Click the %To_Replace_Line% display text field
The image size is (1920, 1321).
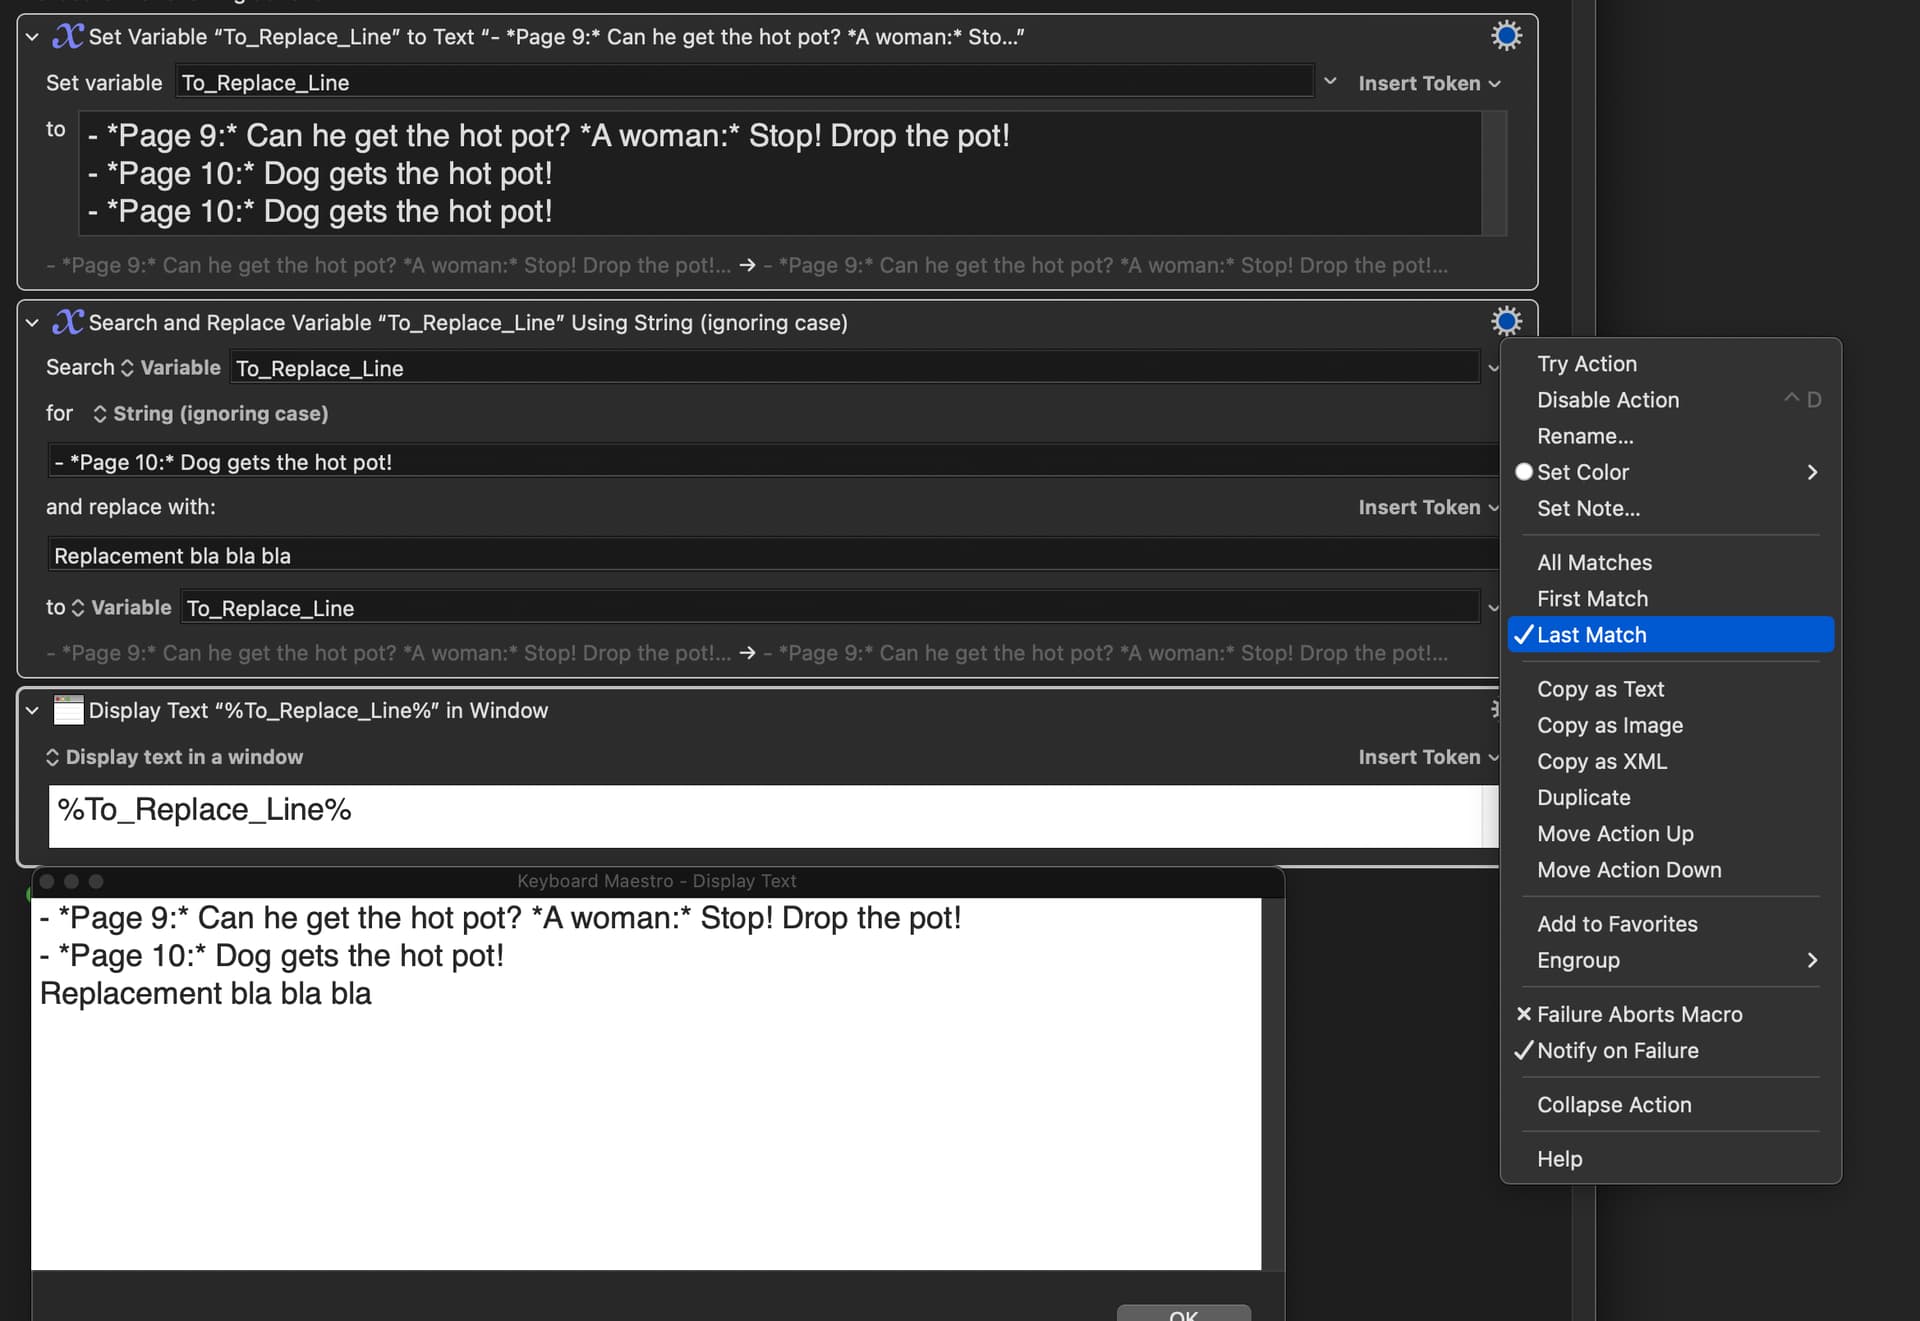pos(765,816)
